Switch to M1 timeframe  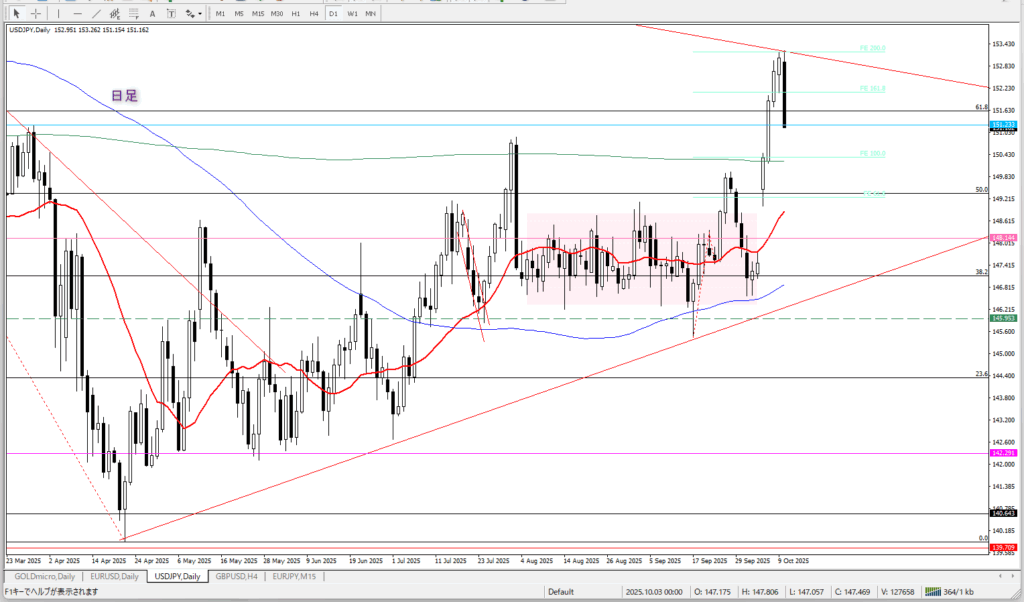click(x=221, y=13)
